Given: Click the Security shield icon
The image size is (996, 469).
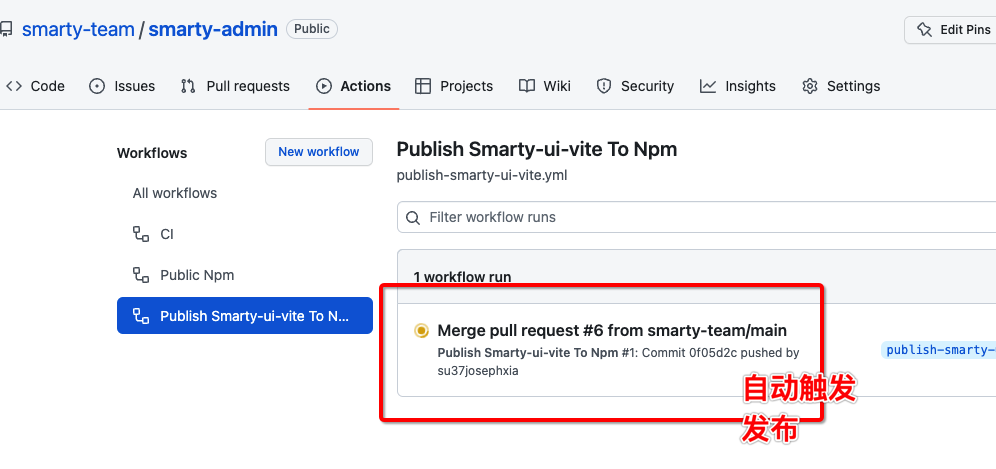Looking at the screenshot, I should tap(604, 86).
